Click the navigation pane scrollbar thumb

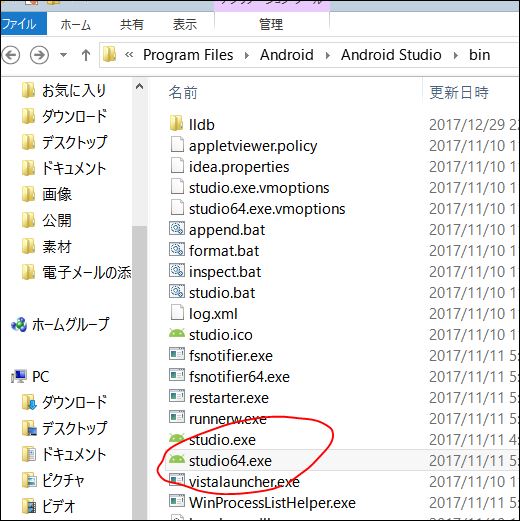coord(139,372)
